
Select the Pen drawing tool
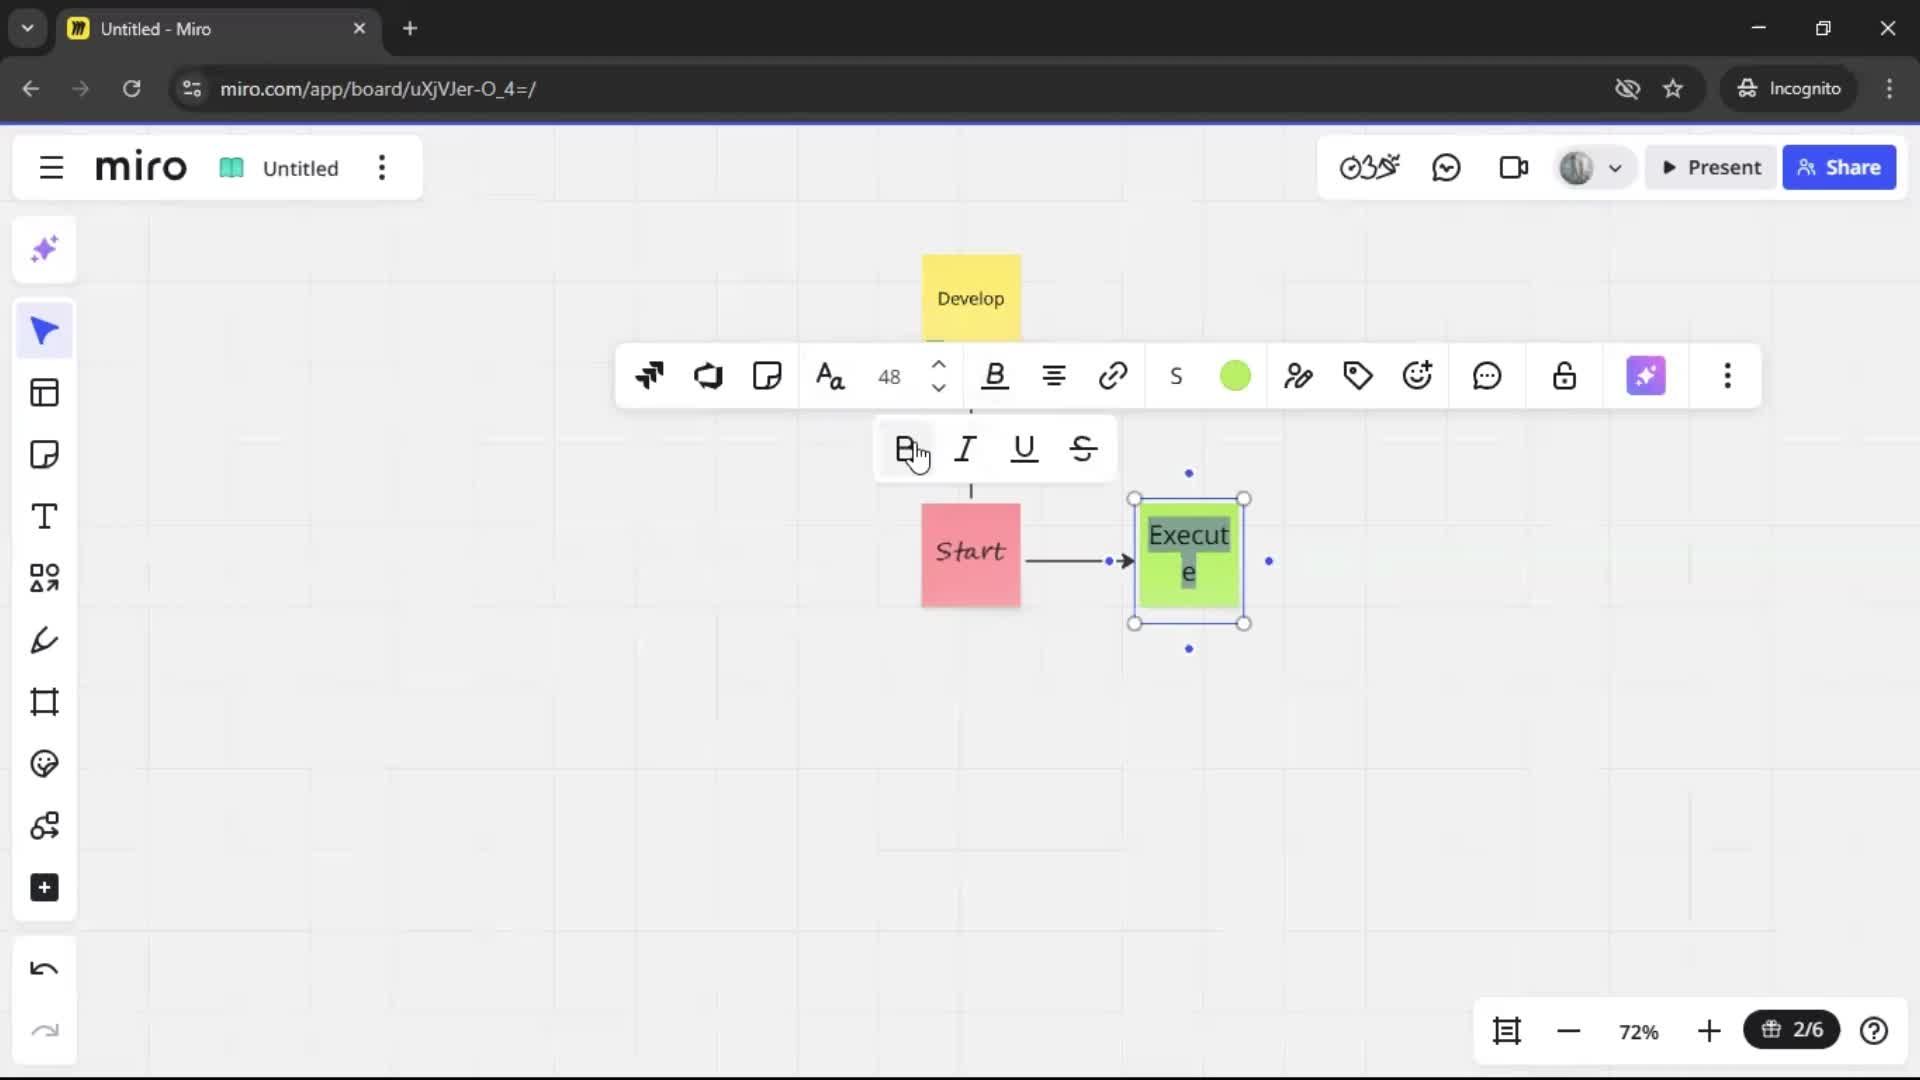(x=44, y=640)
